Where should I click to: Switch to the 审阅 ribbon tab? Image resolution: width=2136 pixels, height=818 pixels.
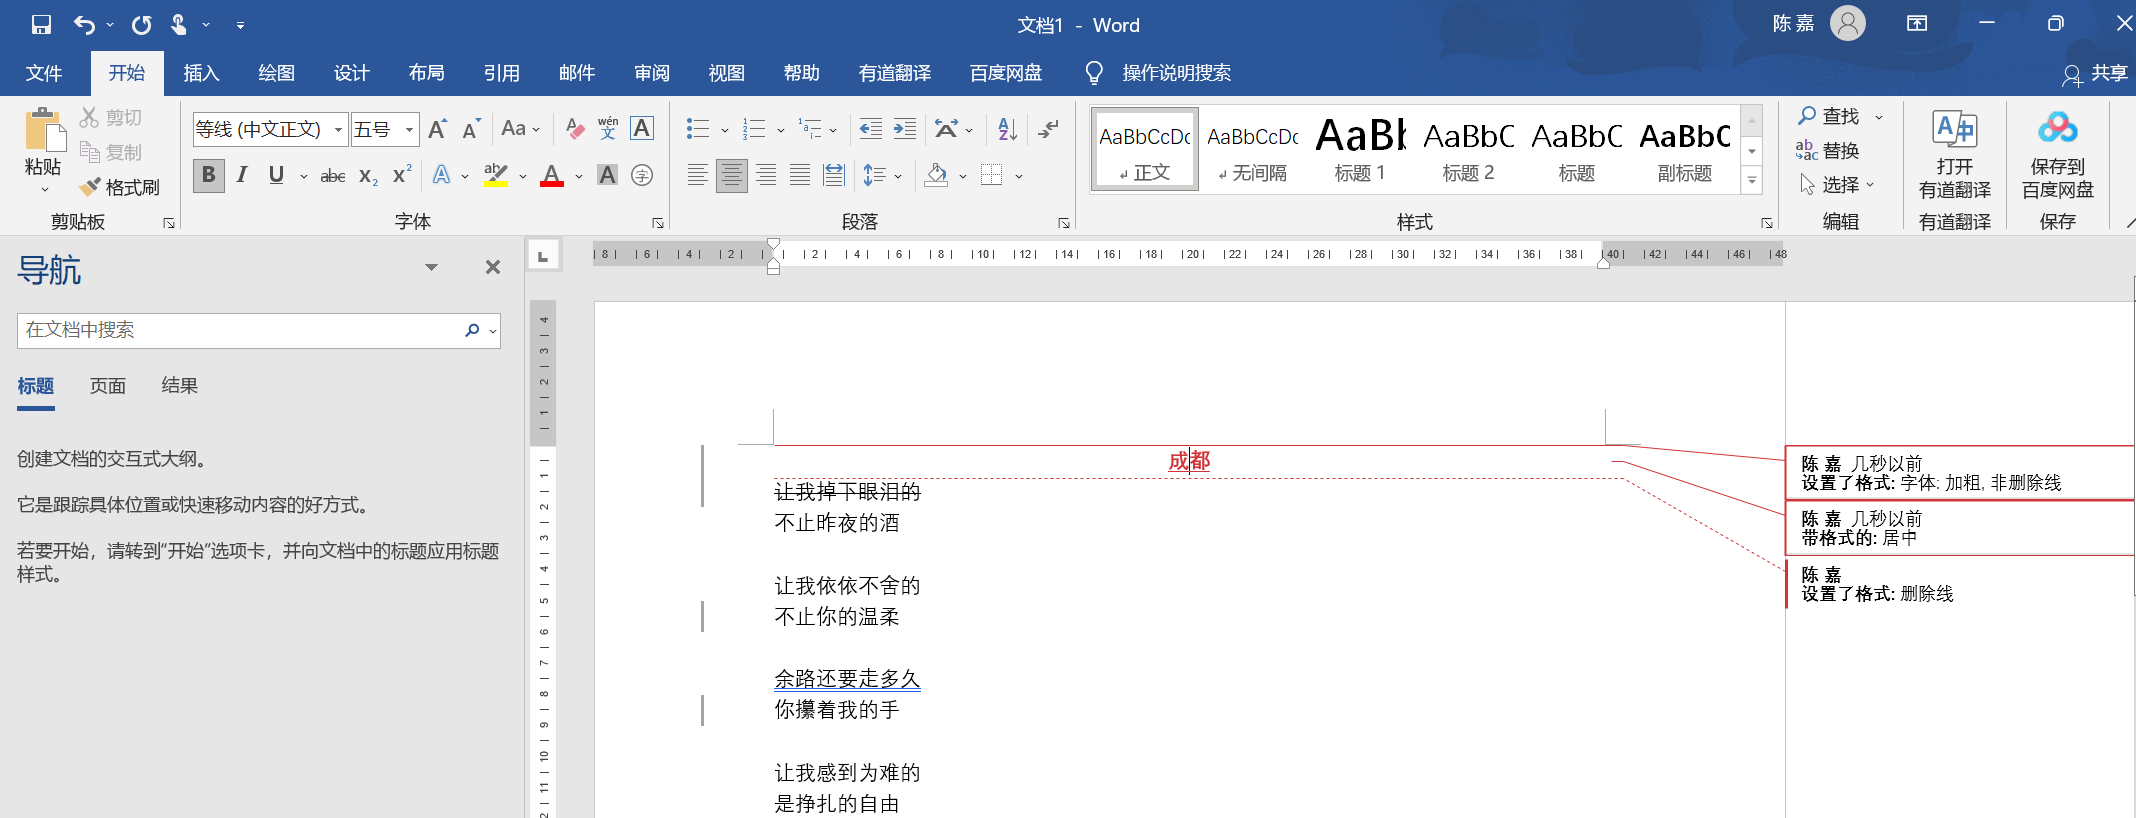point(651,73)
